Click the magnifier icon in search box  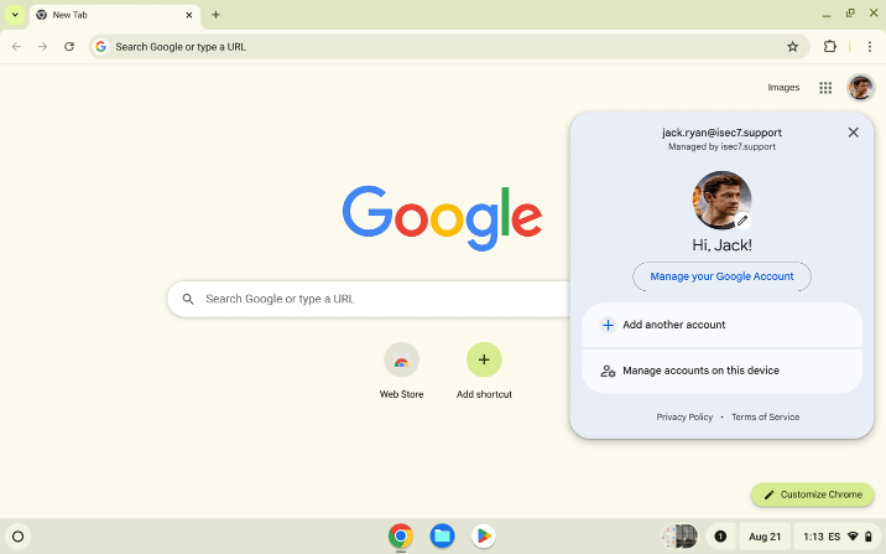(x=188, y=299)
